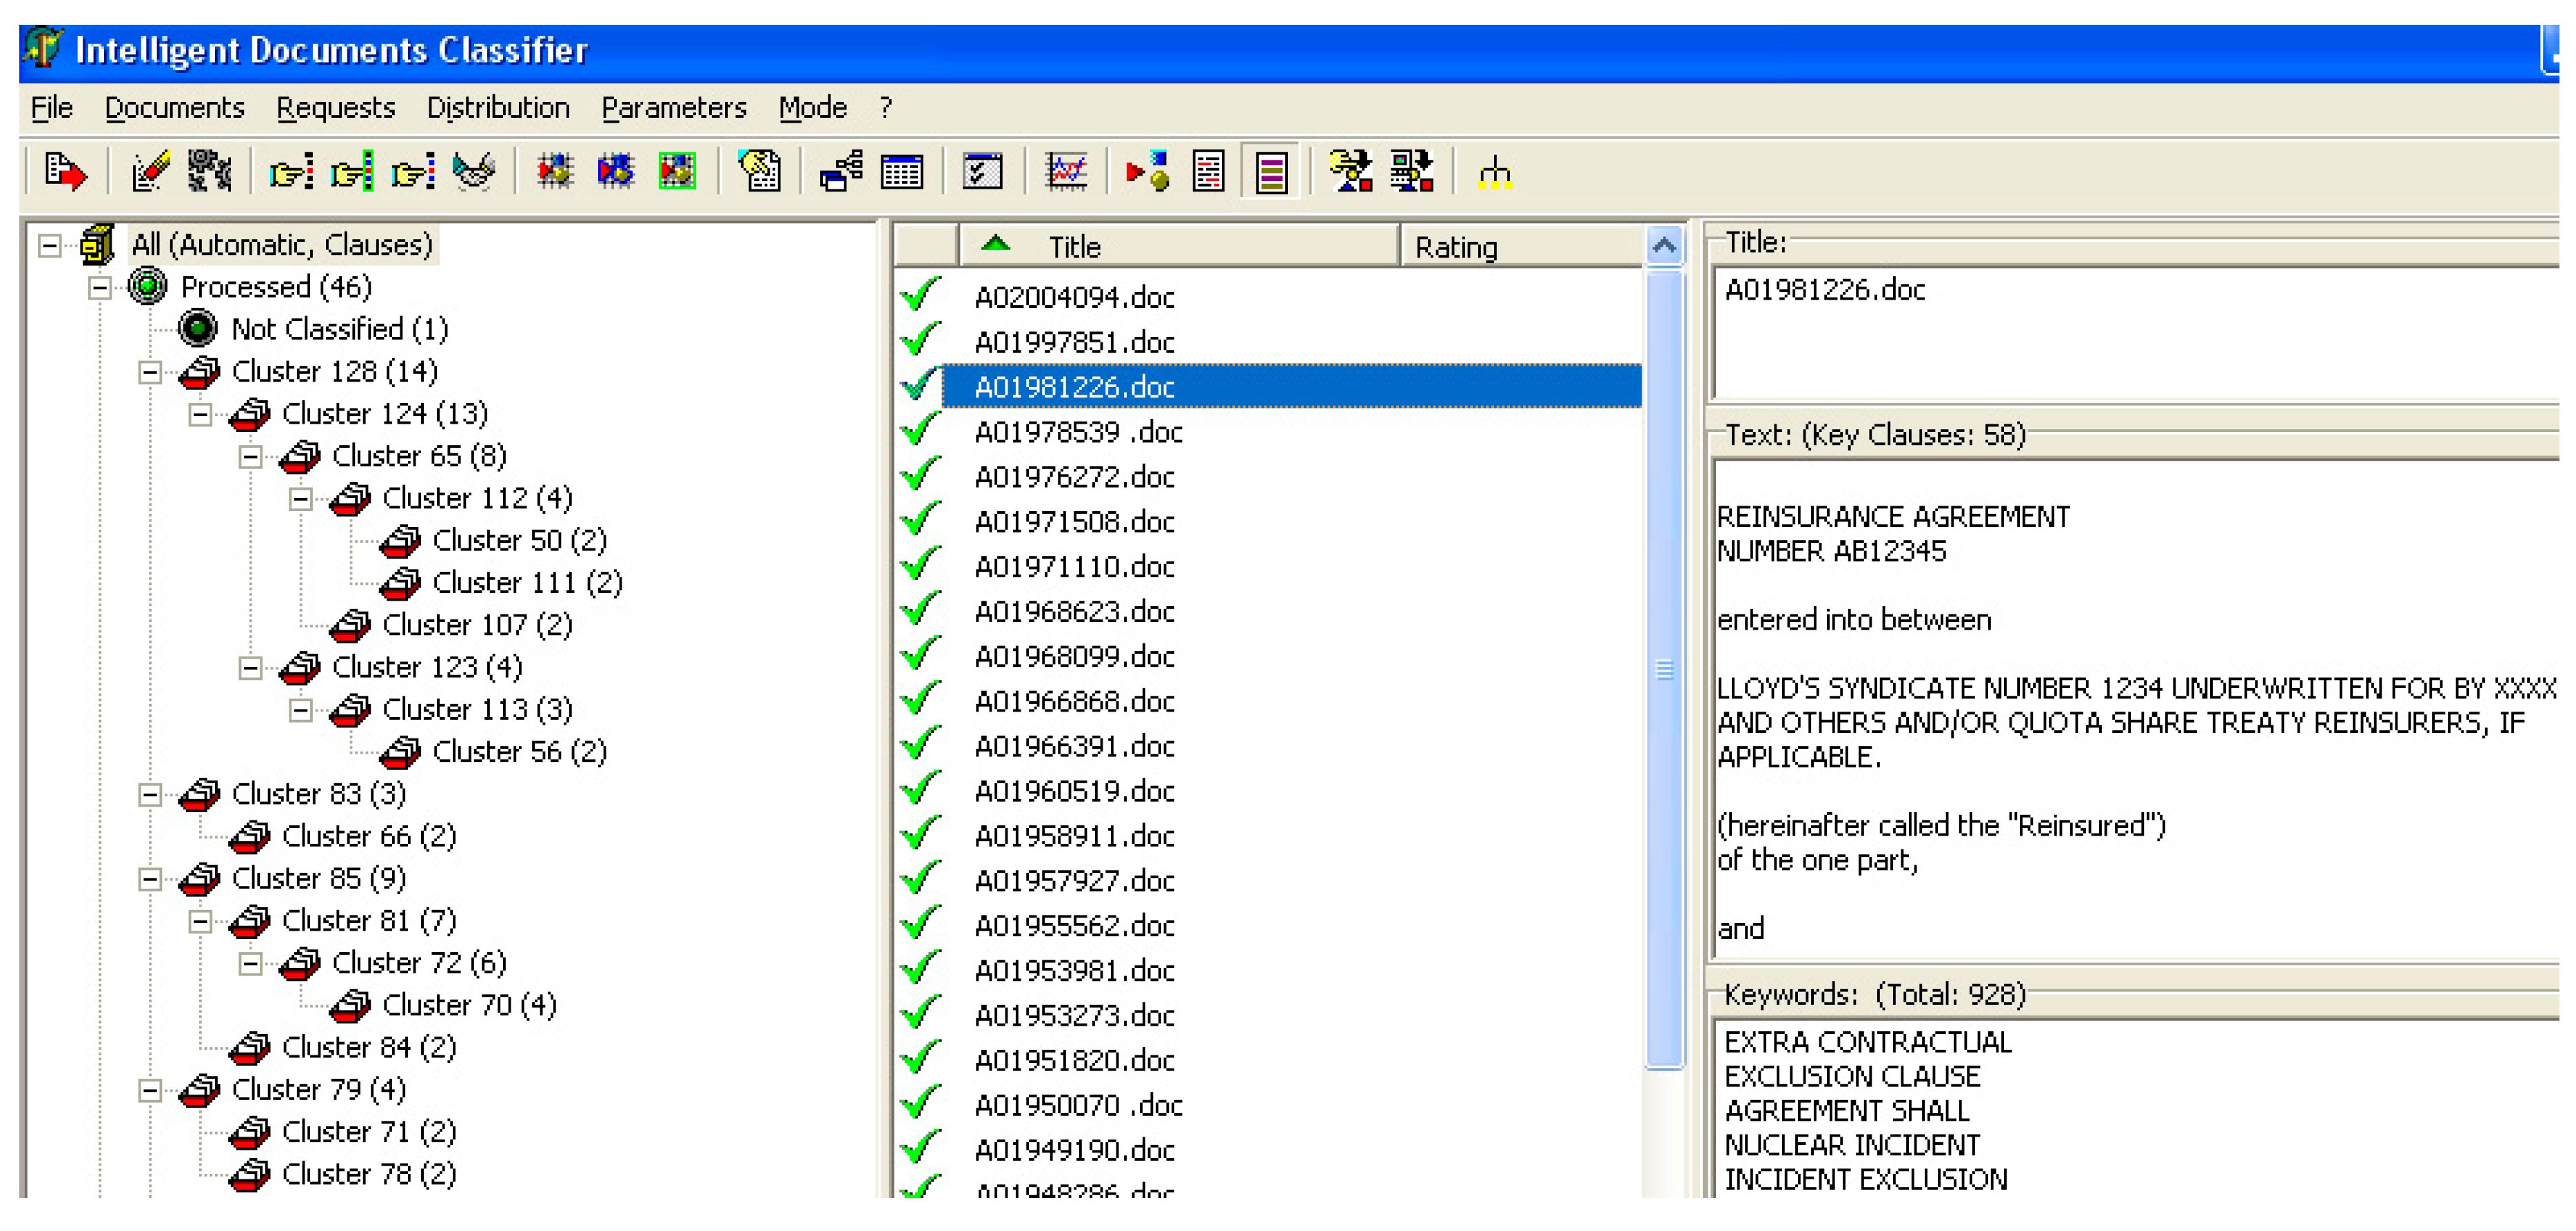Click the handshake icon in toolbar
2576x1231 pixels.
pos(474,172)
